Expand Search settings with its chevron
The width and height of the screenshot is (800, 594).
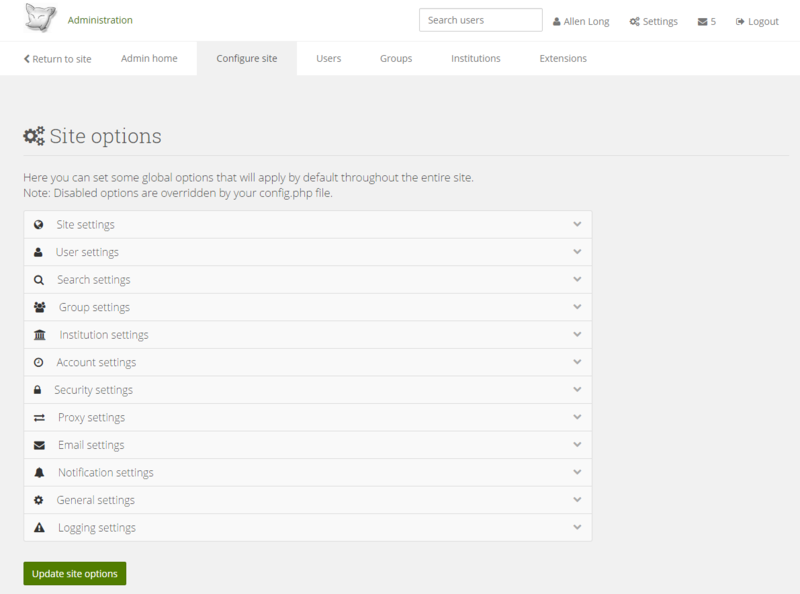tap(577, 279)
